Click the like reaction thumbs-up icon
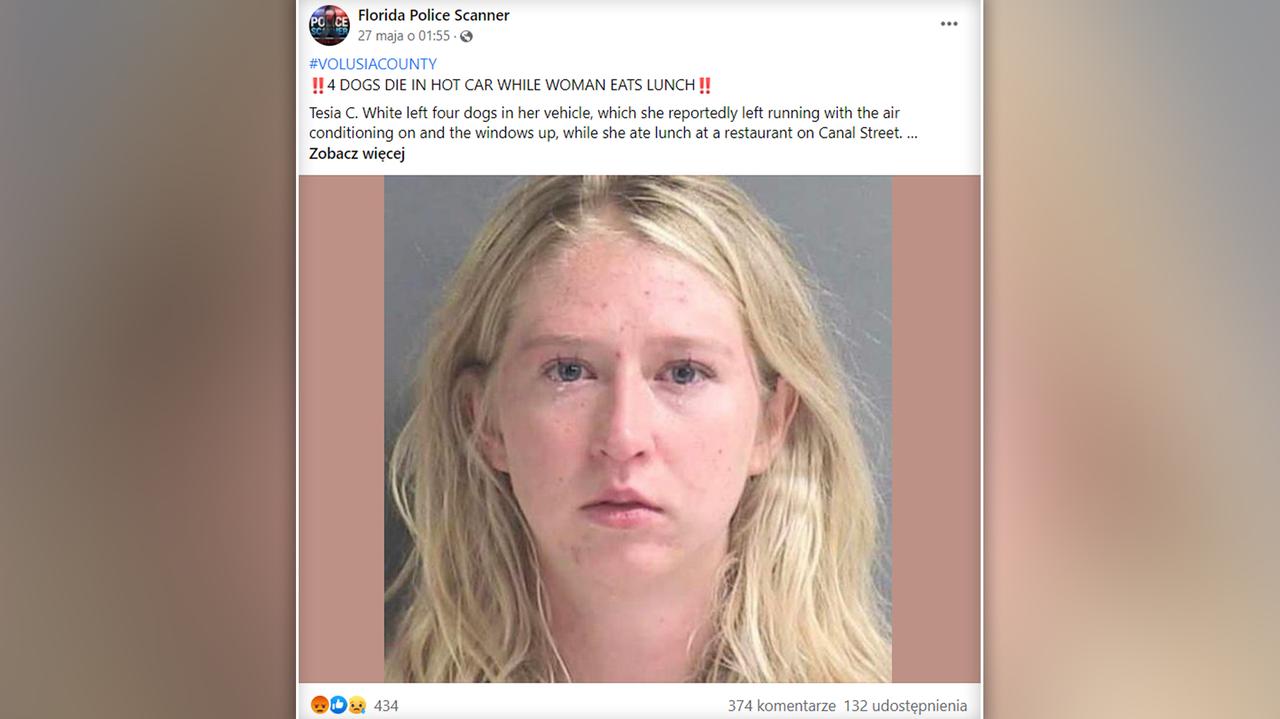 pos(338,705)
